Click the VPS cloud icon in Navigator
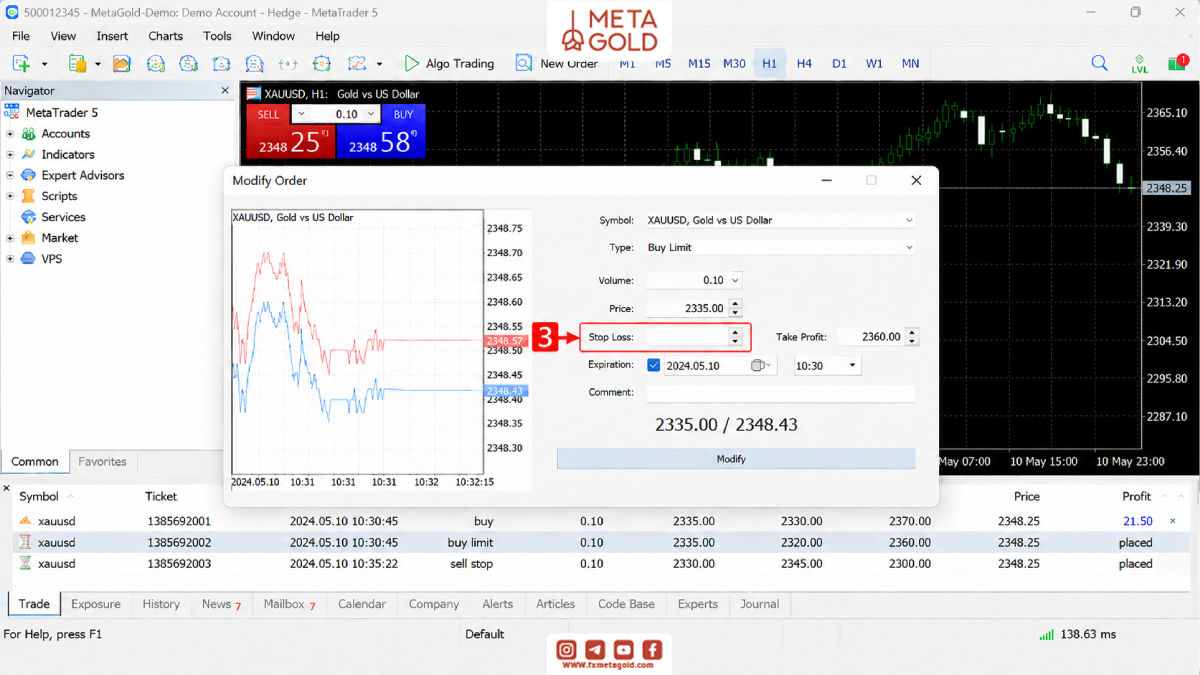This screenshot has height=675, width=1200. [28, 259]
